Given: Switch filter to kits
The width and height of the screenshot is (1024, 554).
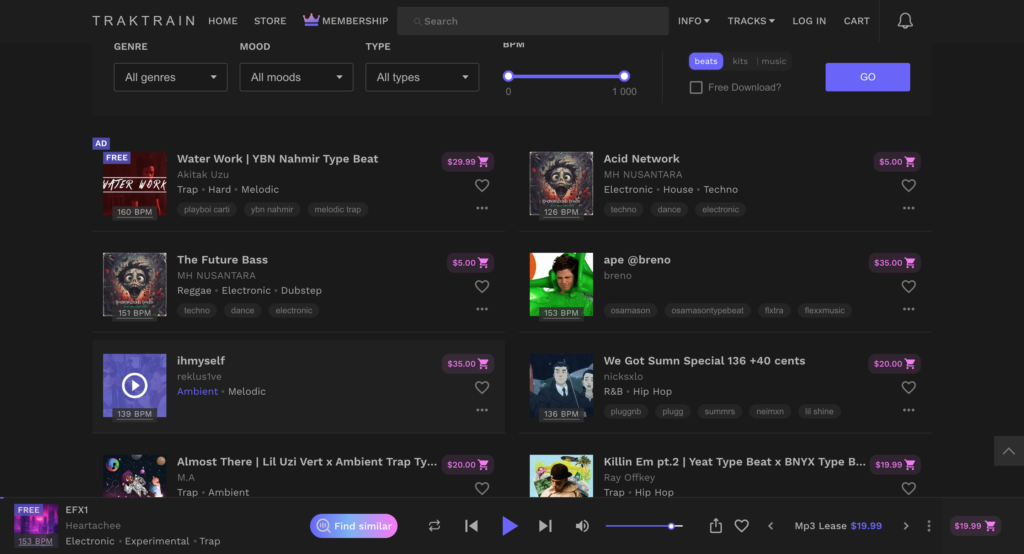Looking at the screenshot, I should click(740, 61).
